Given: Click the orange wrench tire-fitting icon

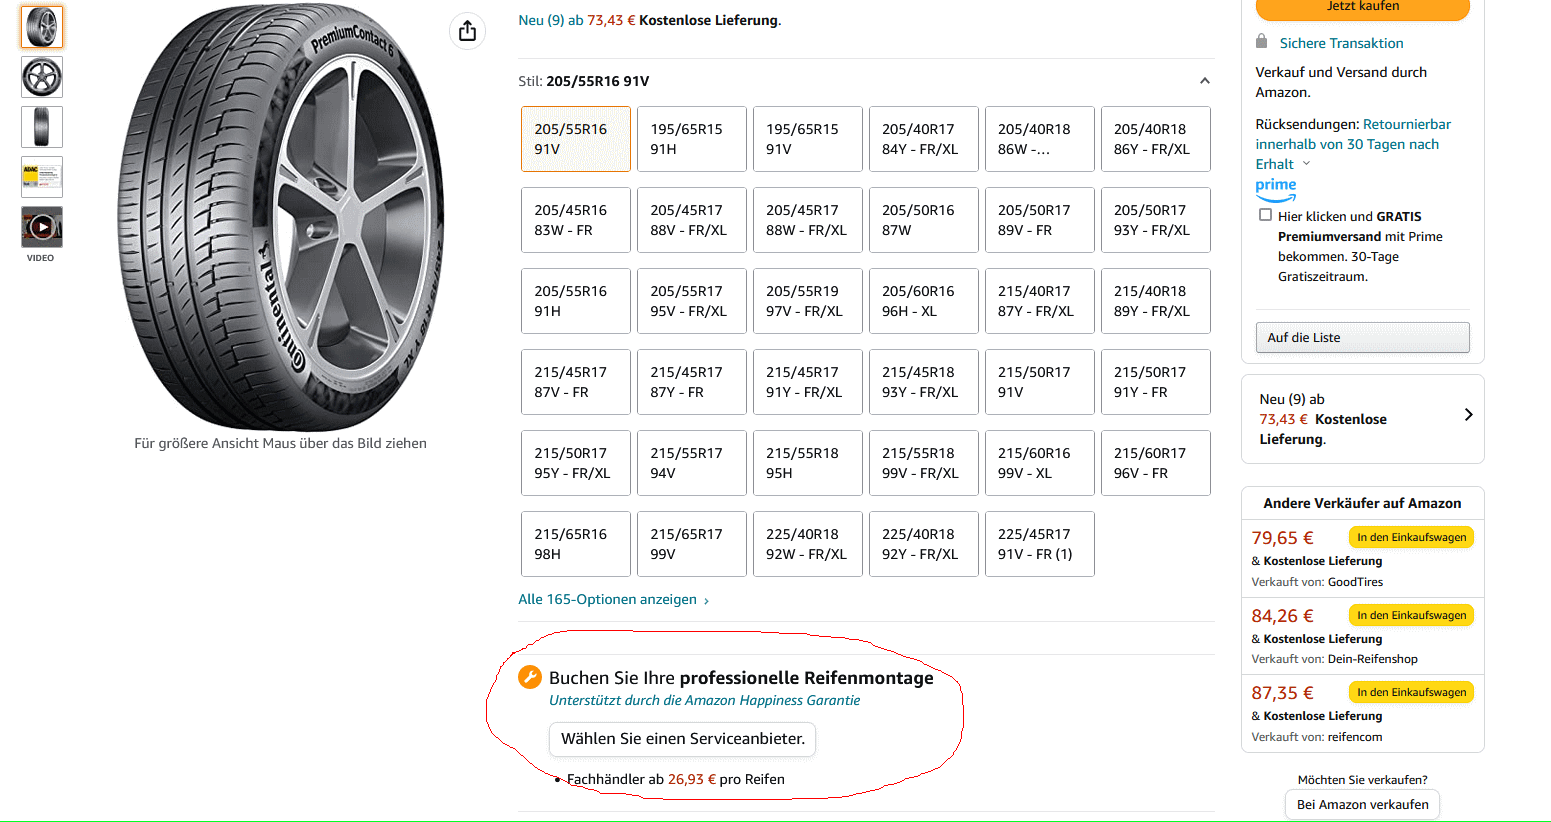Looking at the screenshot, I should point(530,677).
